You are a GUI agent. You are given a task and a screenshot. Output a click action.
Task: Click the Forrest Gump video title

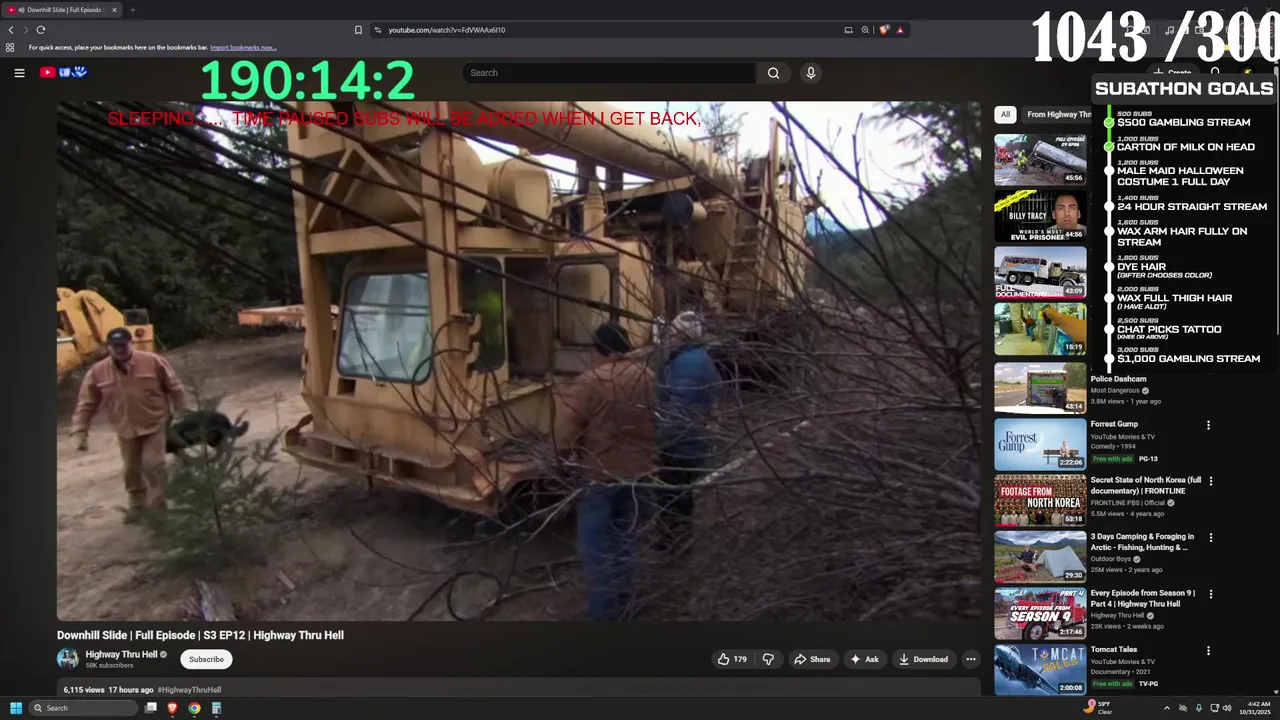pyautogui.click(x=1114, y=424)
